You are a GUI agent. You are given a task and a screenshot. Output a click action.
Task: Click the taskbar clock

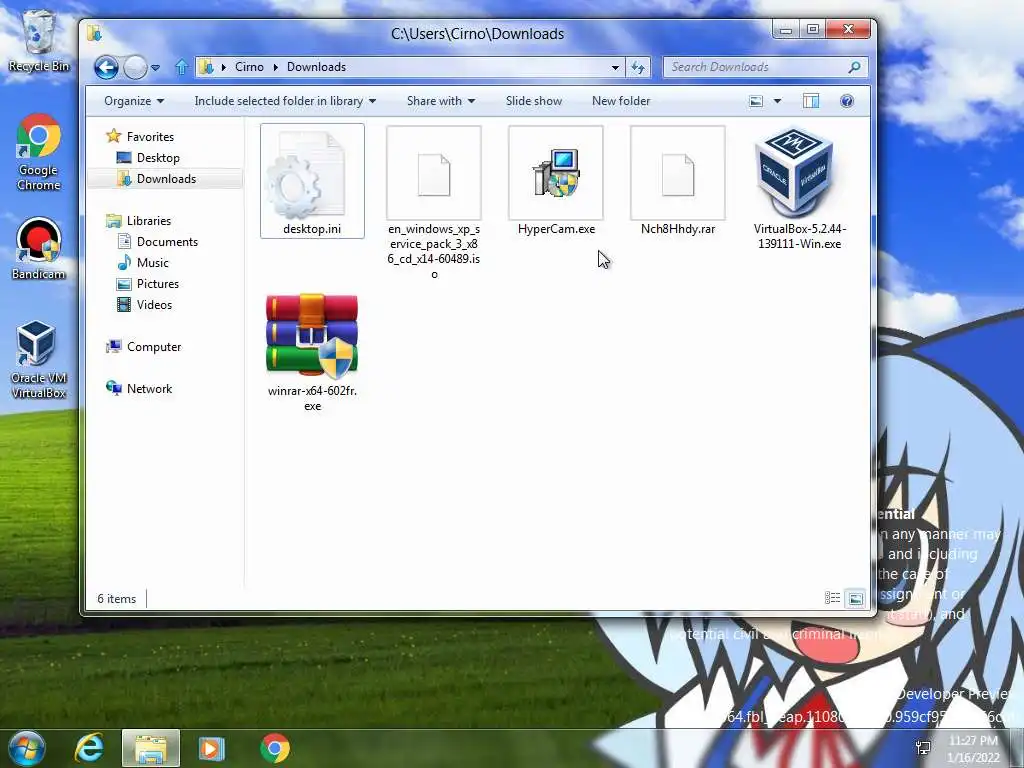tap(974, 749)
